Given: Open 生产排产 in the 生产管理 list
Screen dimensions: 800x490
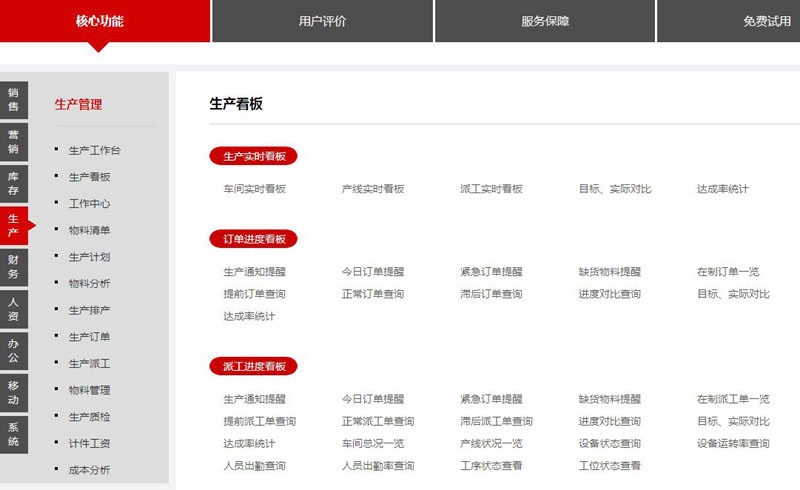Looking at the screenshot, I should click(x=89, y=310).
